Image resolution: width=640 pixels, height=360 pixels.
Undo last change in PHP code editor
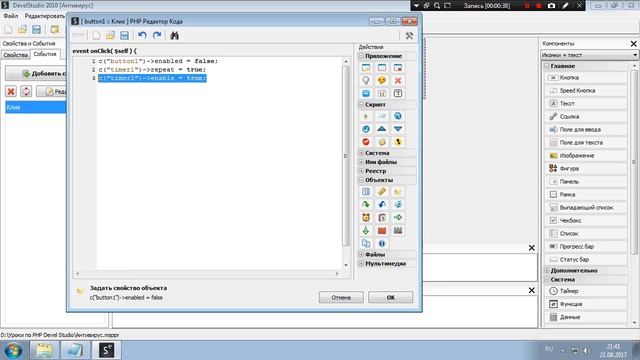142,36
